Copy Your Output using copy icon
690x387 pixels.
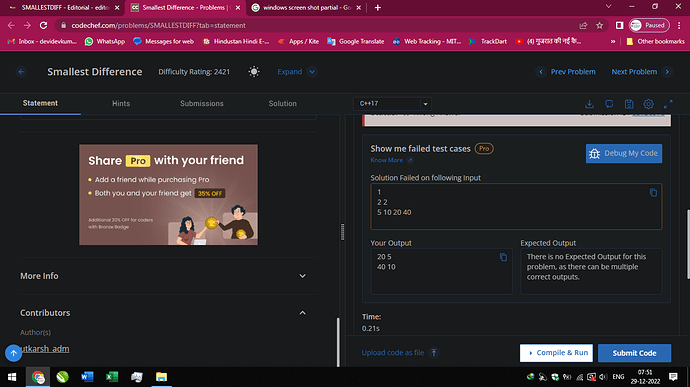pyautogui.click(x=503, y=257)
